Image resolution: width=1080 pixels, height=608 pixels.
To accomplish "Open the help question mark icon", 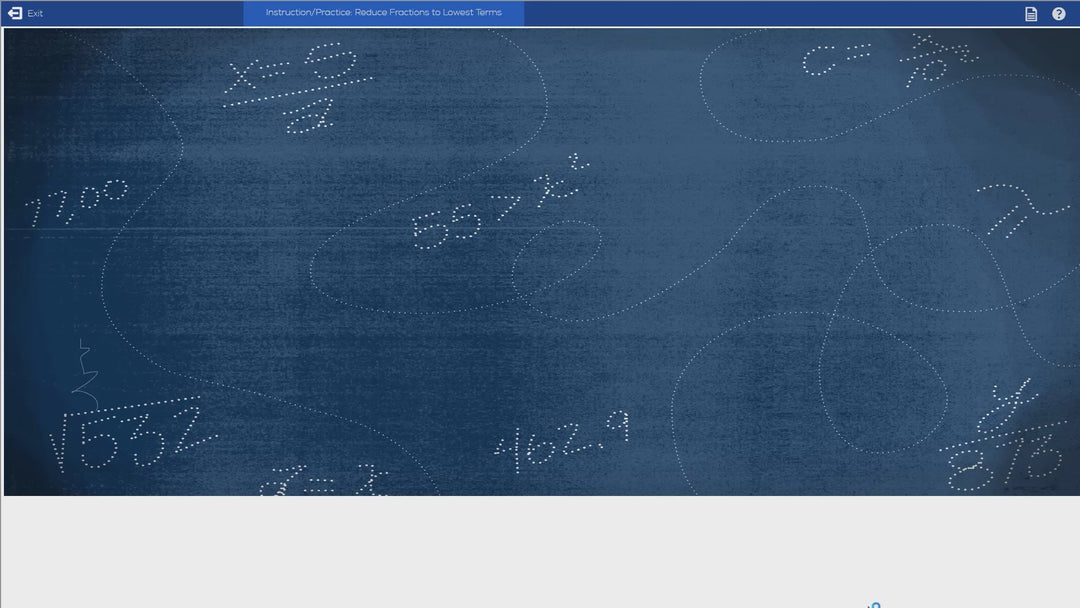I will tap(1057, 13).
